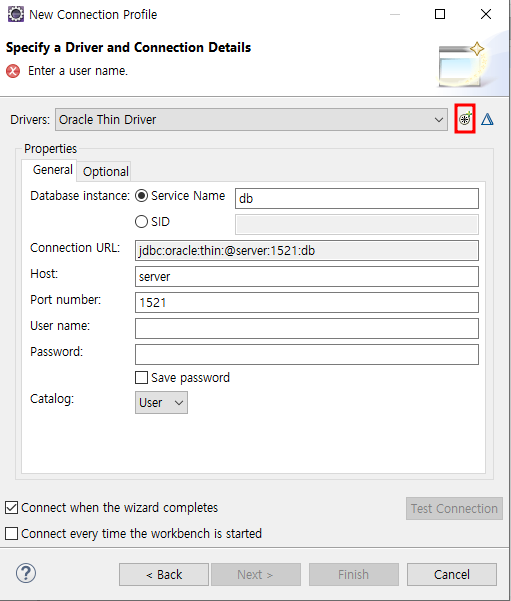Click the error icon beside Enter a user name

[x=13, y=71]
